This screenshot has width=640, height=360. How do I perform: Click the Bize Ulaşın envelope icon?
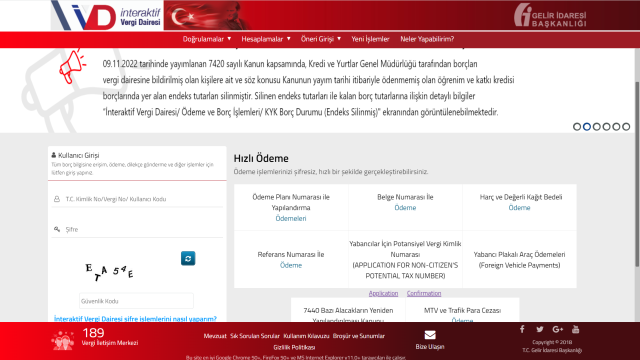click(430, 335)
